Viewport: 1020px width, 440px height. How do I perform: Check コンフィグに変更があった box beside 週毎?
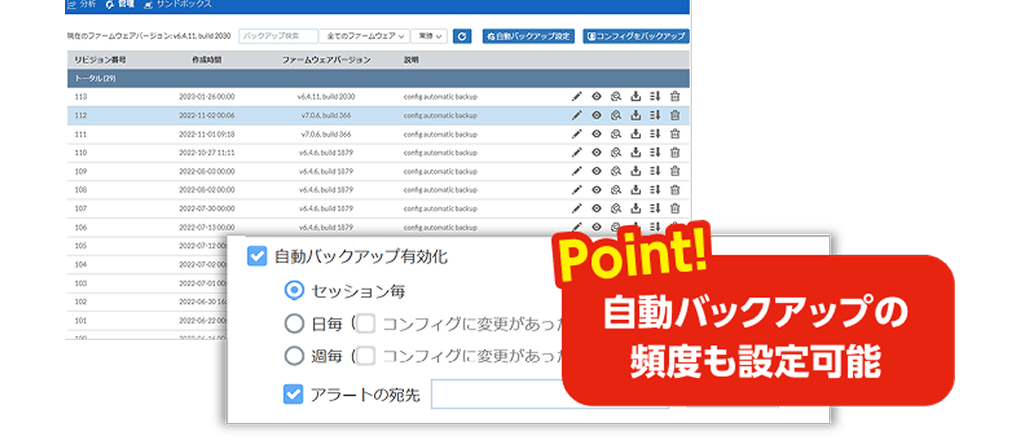(x=366, y=356)
